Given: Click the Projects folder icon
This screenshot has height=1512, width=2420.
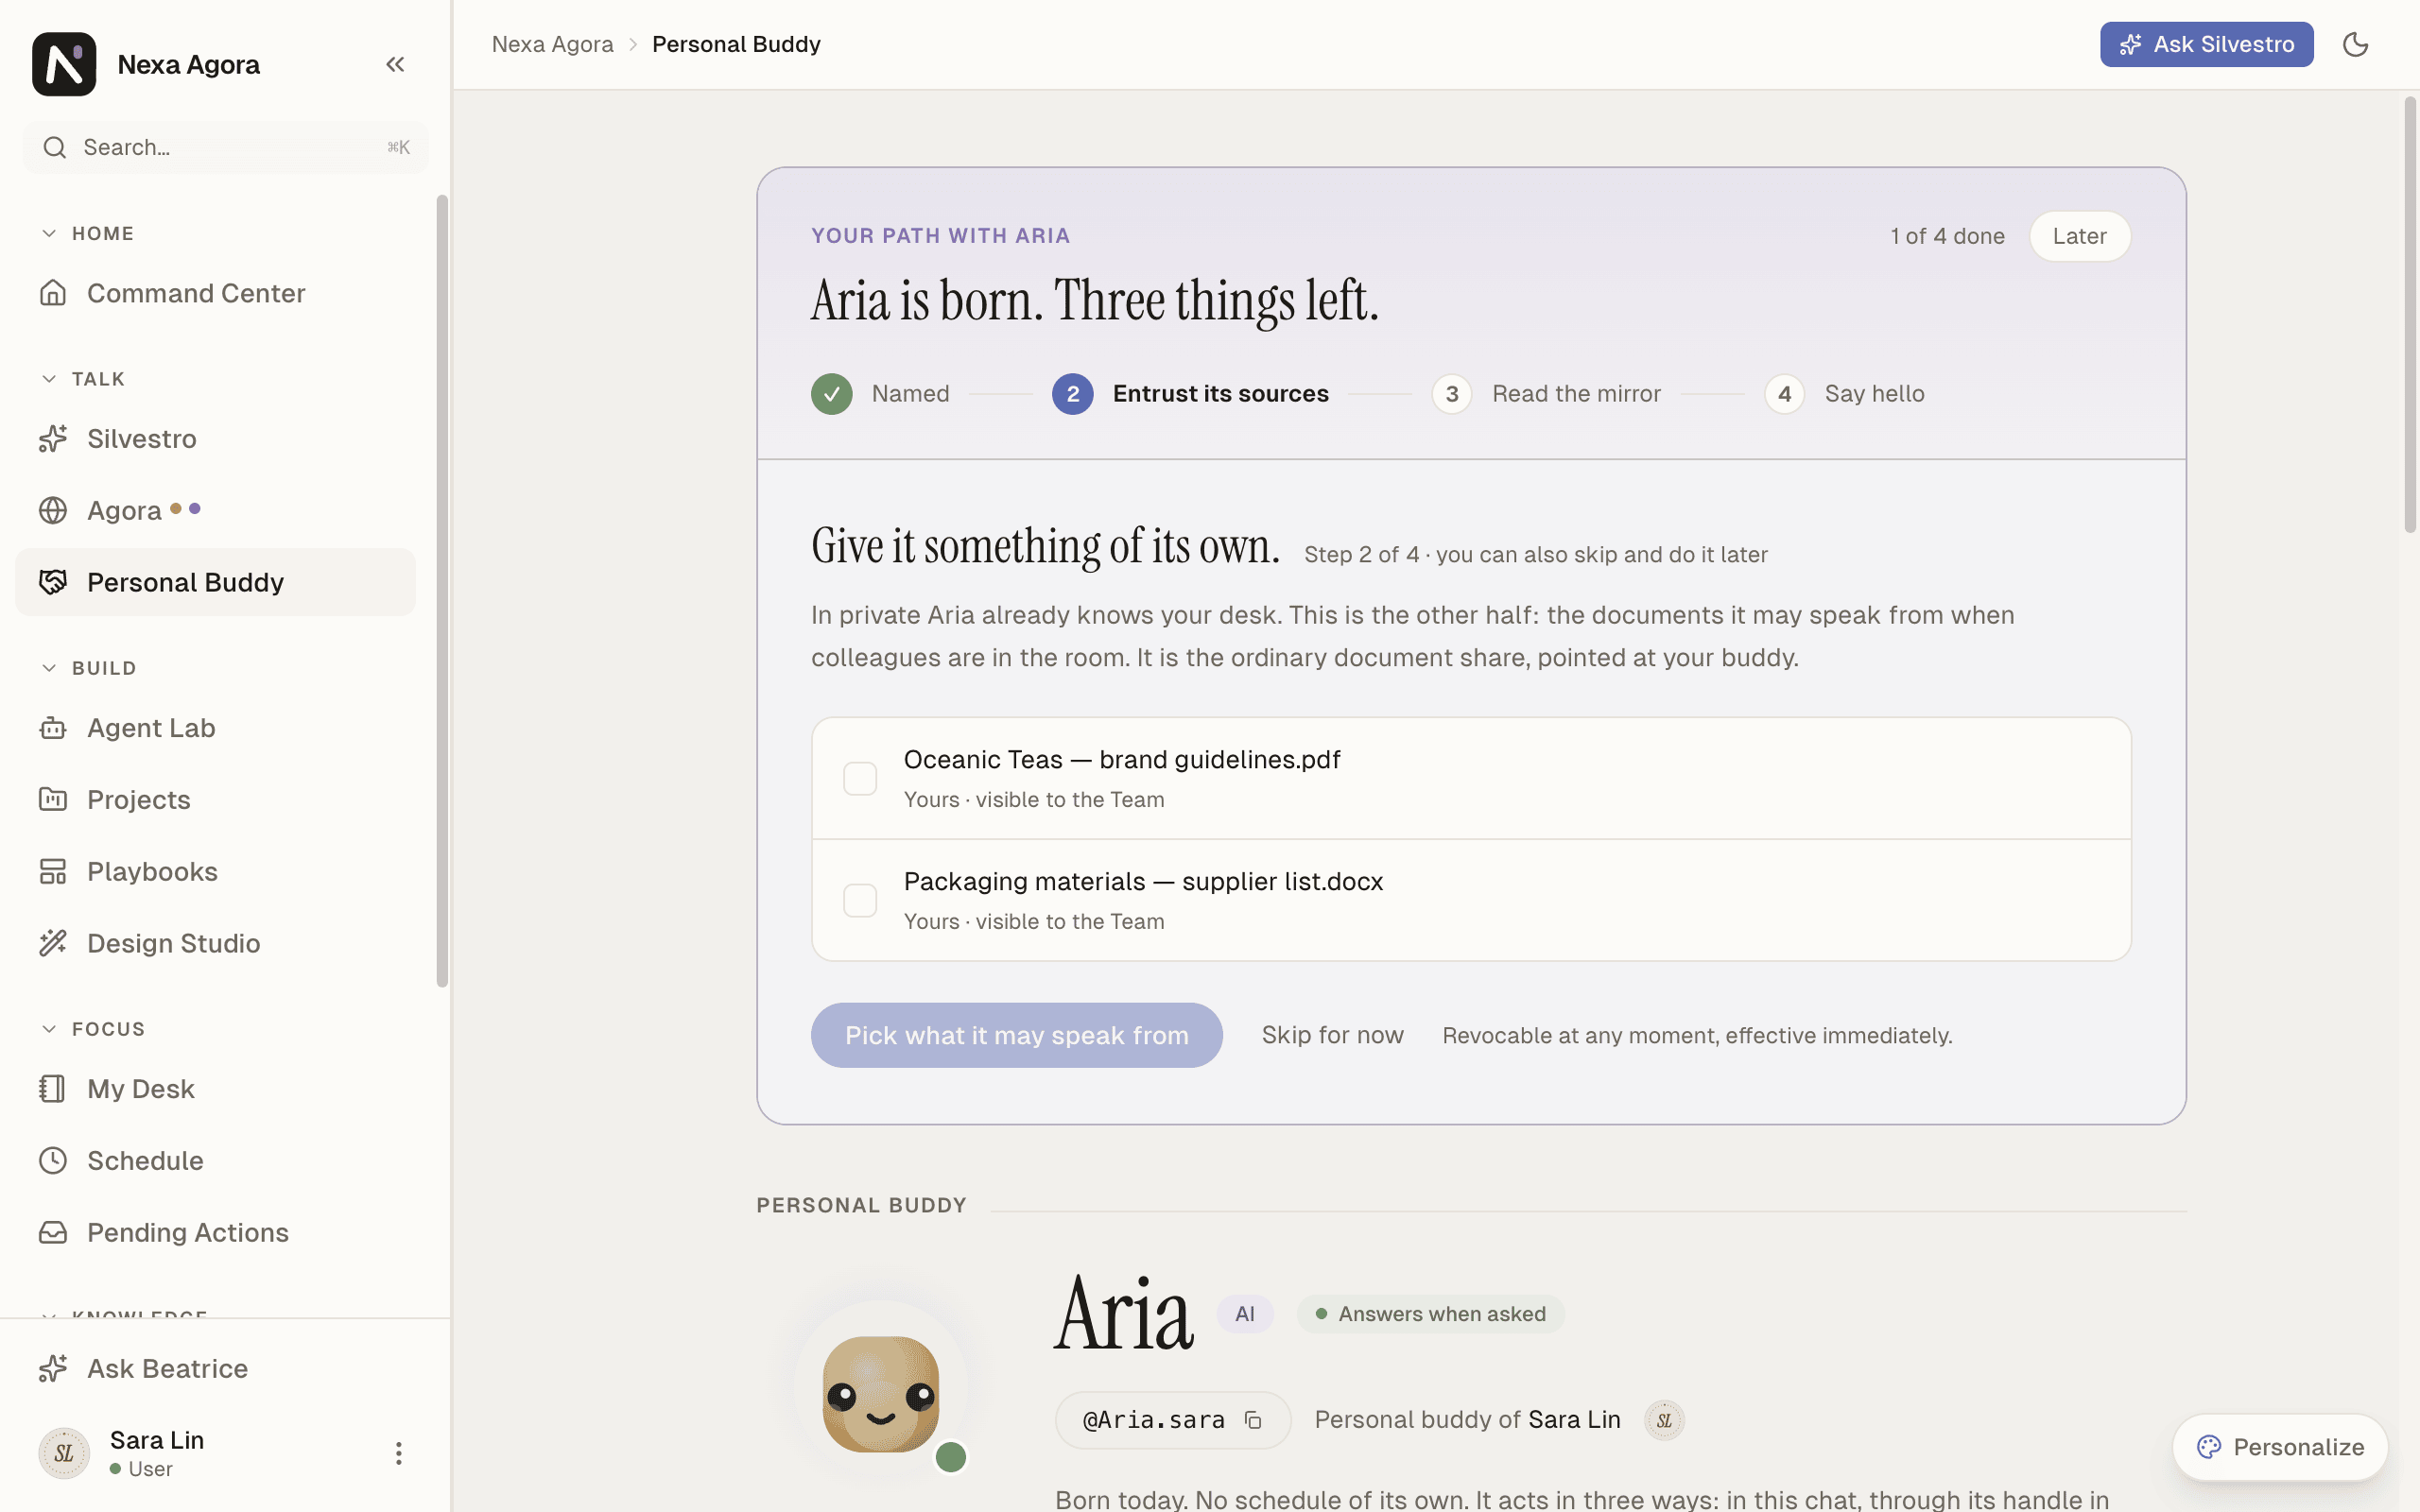Looking at the screenshot, I should pyautogui.click(x=53, y=799).
